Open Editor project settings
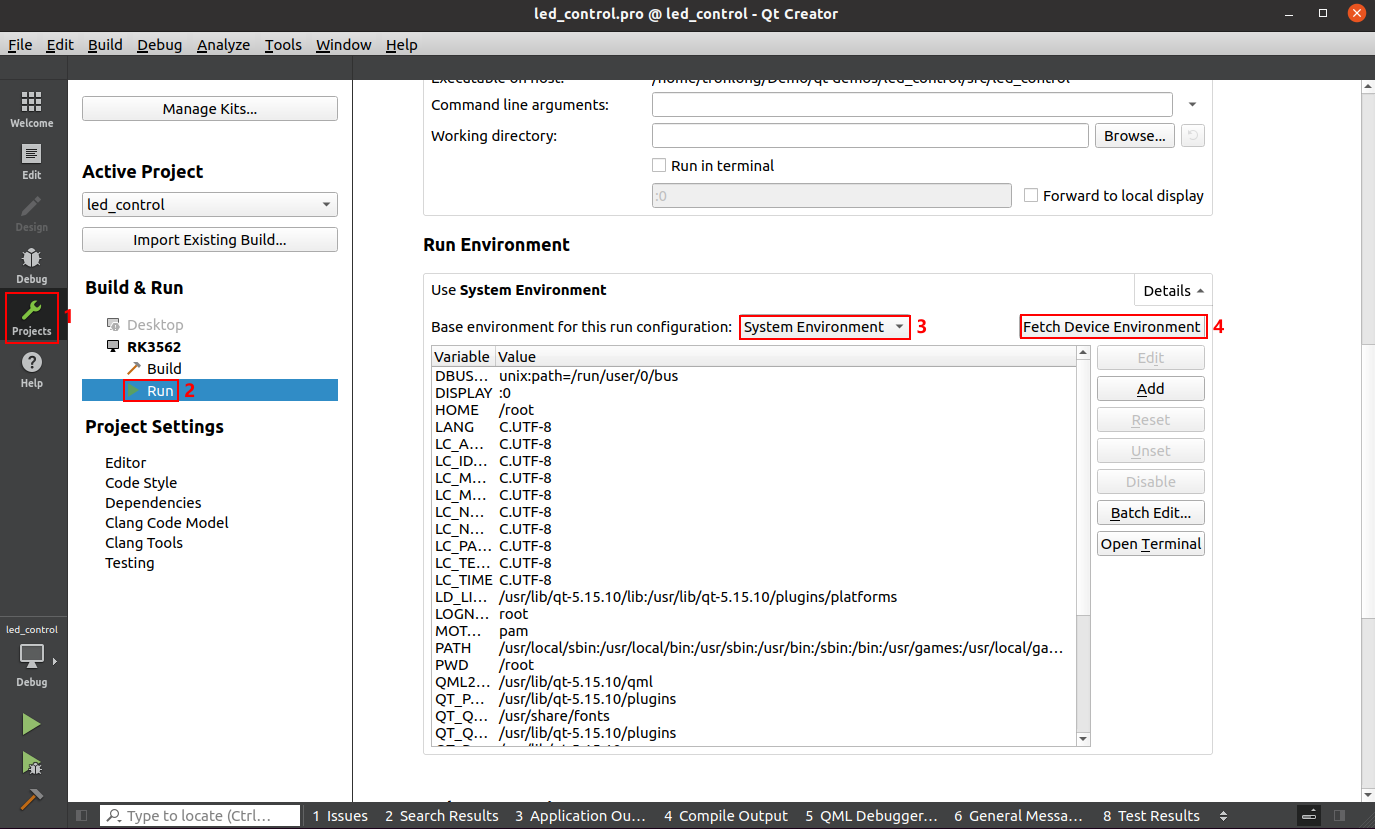1375x829 pixels. point(126,463)
